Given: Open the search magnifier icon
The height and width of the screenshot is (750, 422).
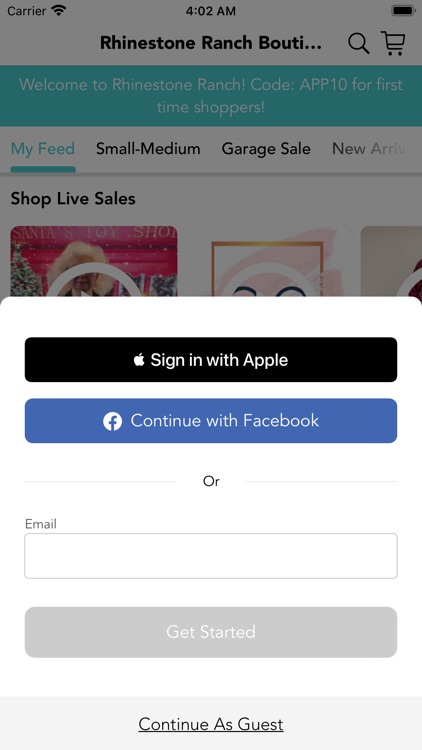Looking at the screenshot, I should pos(358,43).
